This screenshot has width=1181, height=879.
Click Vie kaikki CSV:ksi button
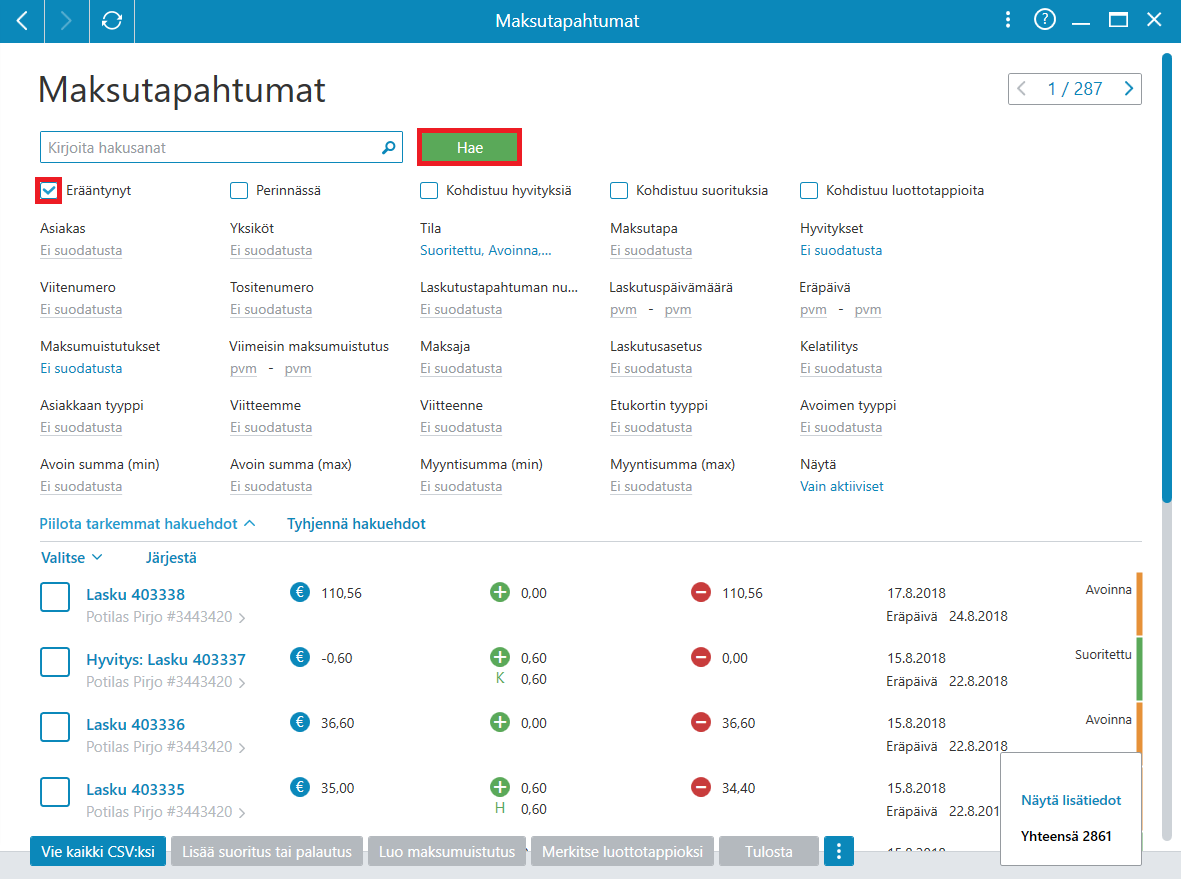[98, 851]
